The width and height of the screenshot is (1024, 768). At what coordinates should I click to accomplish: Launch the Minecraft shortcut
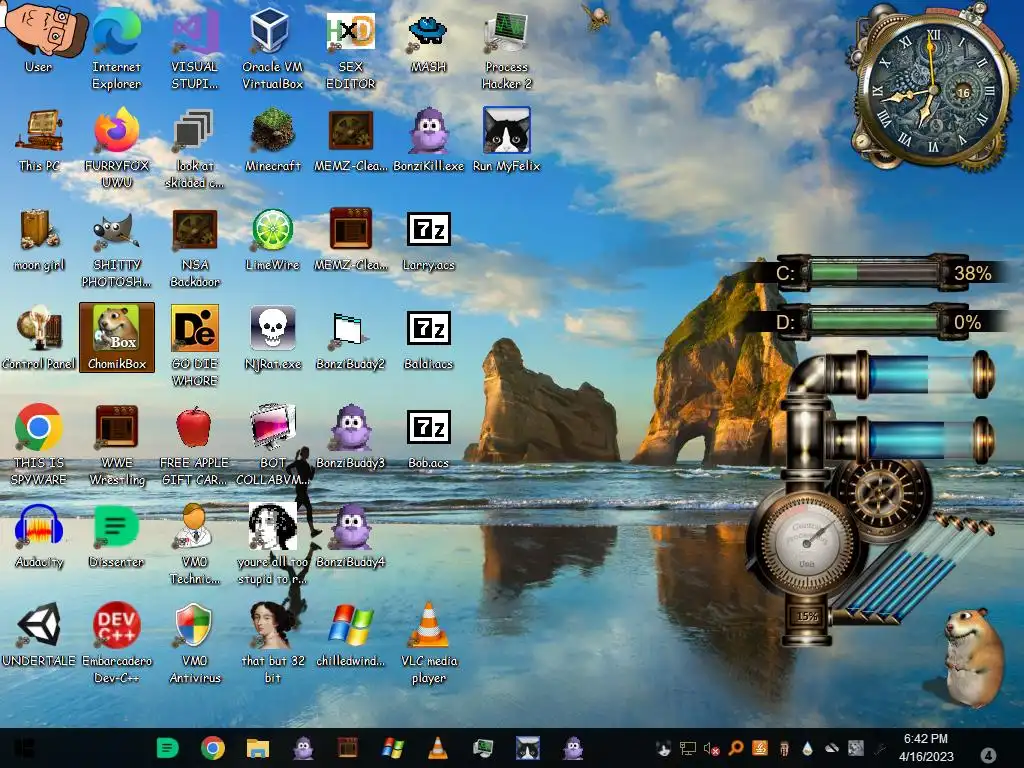tap(272, 140)
